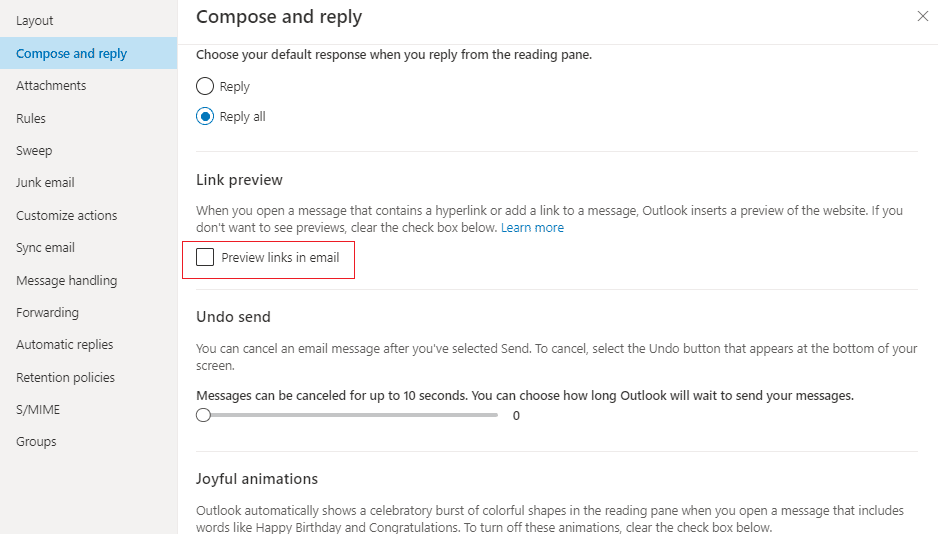The width and height of the screenshot is (938, 534).
Task: Enable the Preview links in email checkbox
Action: pyautogui.click(x=205, y=258)
